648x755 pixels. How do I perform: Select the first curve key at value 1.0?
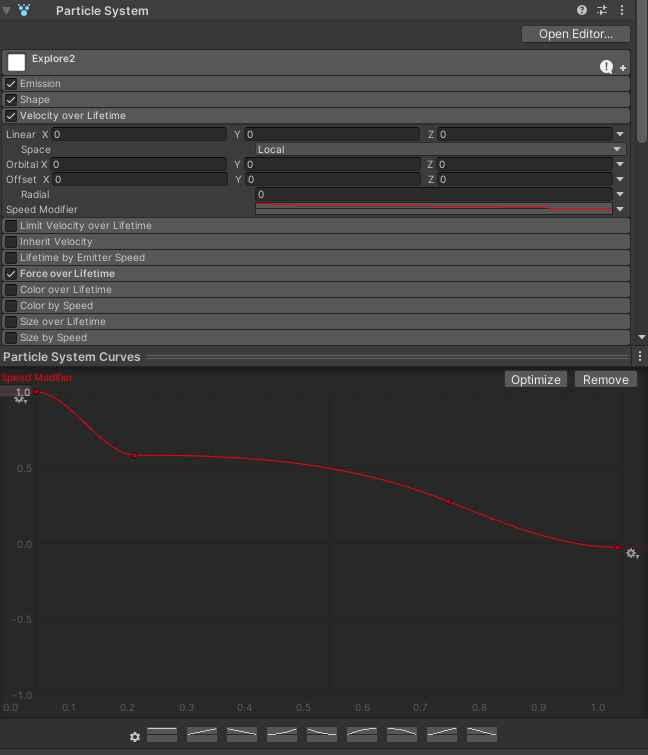[37, 391]
